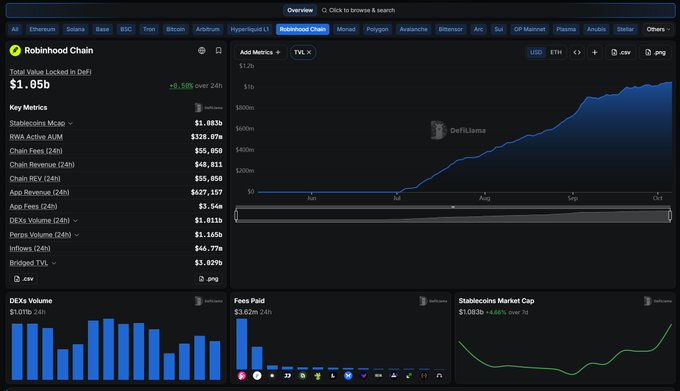Viewport: 680px width, 391px height.
Task: Click the middle of the chart range slider
Action: point(453,215)
